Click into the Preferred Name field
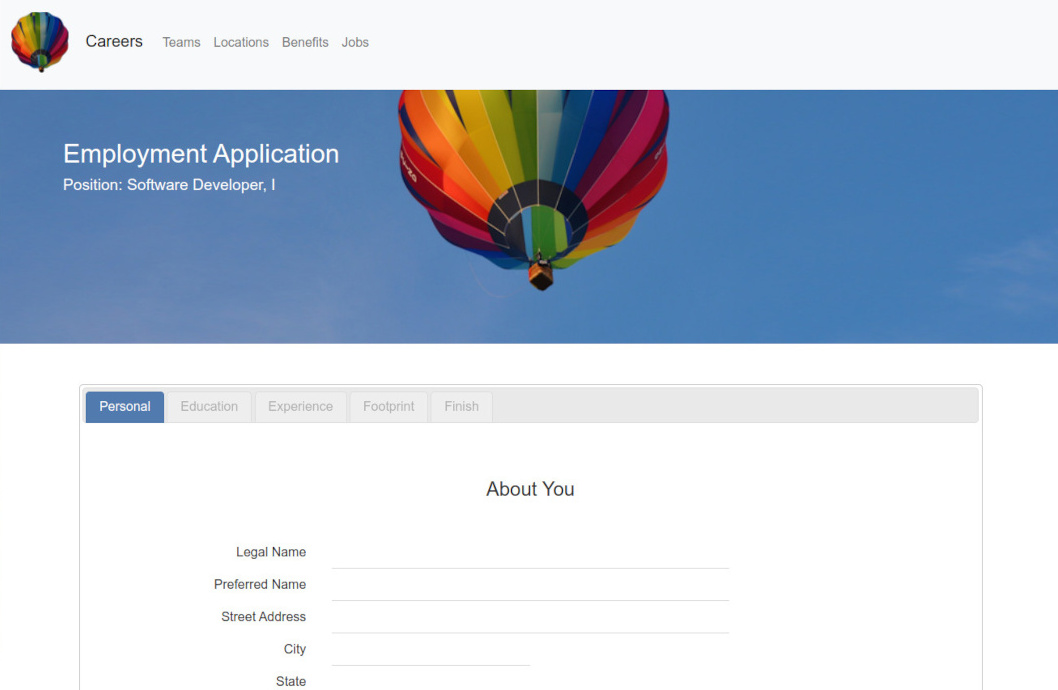This screenshot has height=690, width=1058. tap(530, 585)
